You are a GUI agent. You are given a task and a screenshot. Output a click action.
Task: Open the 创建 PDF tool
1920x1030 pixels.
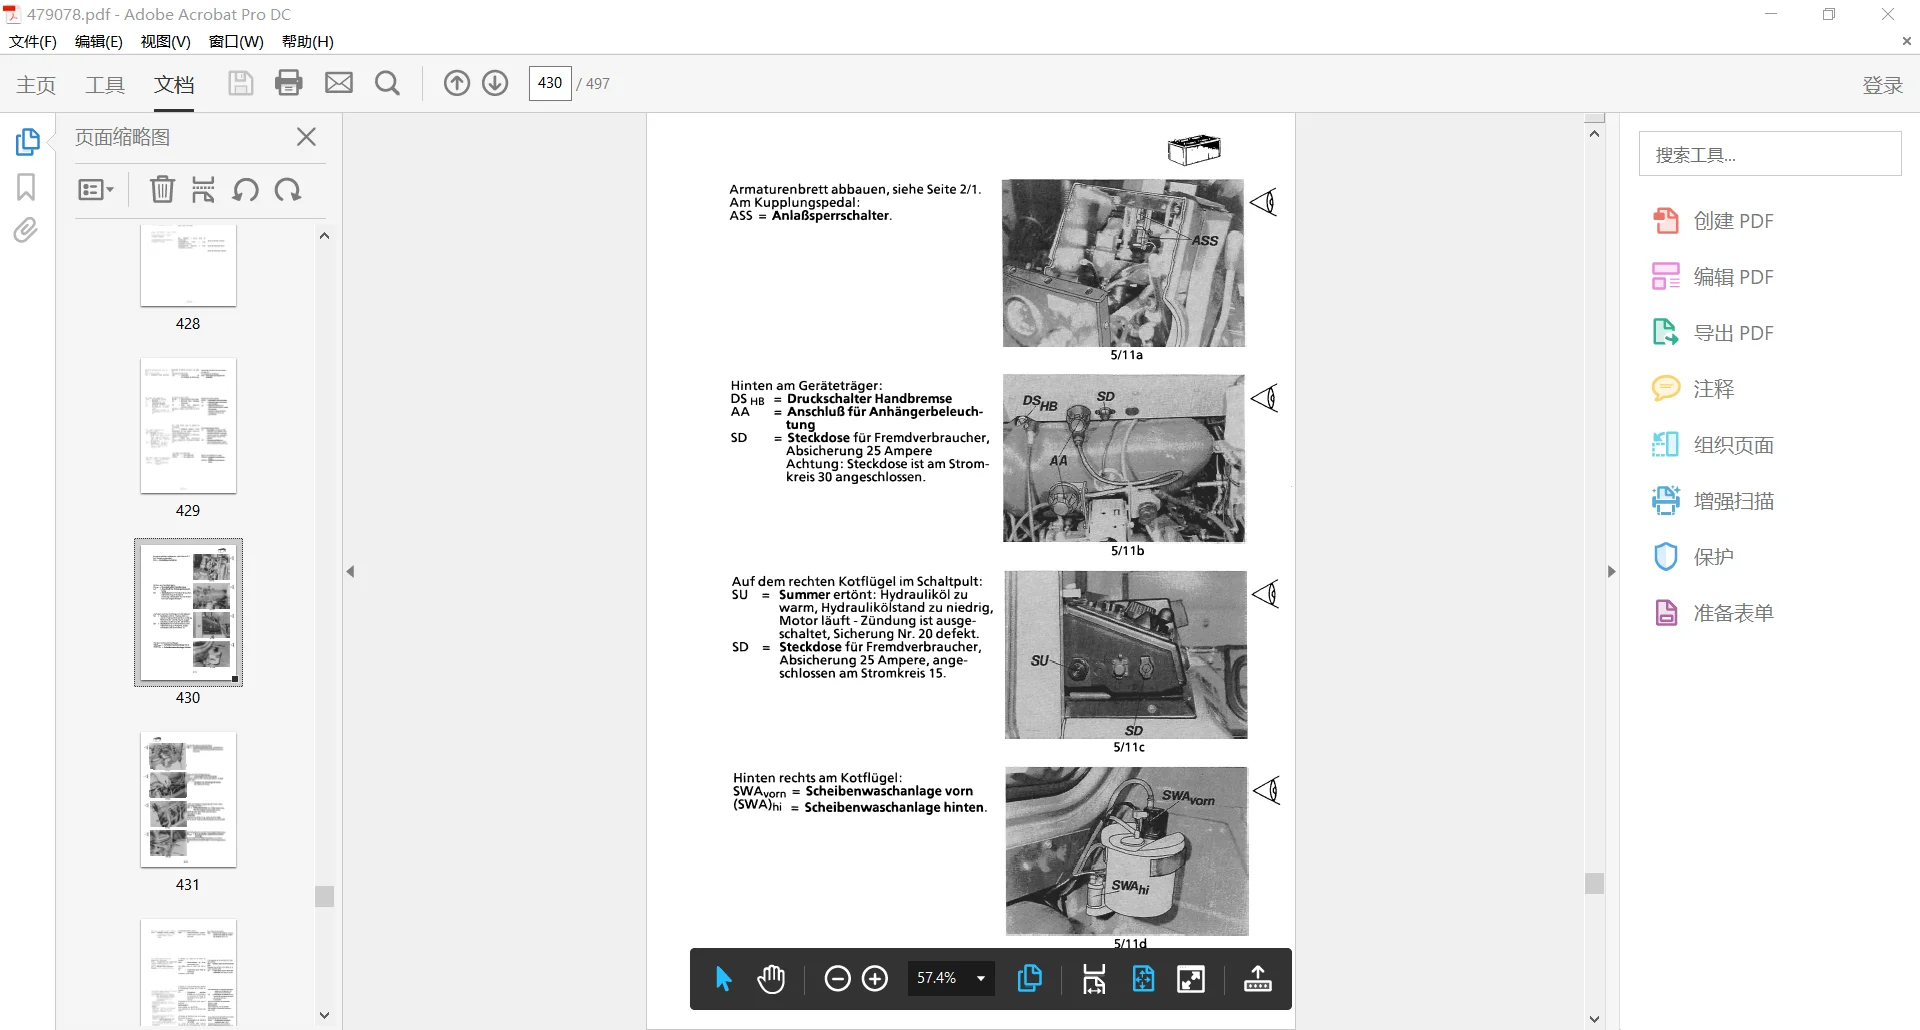(1713, 221)
